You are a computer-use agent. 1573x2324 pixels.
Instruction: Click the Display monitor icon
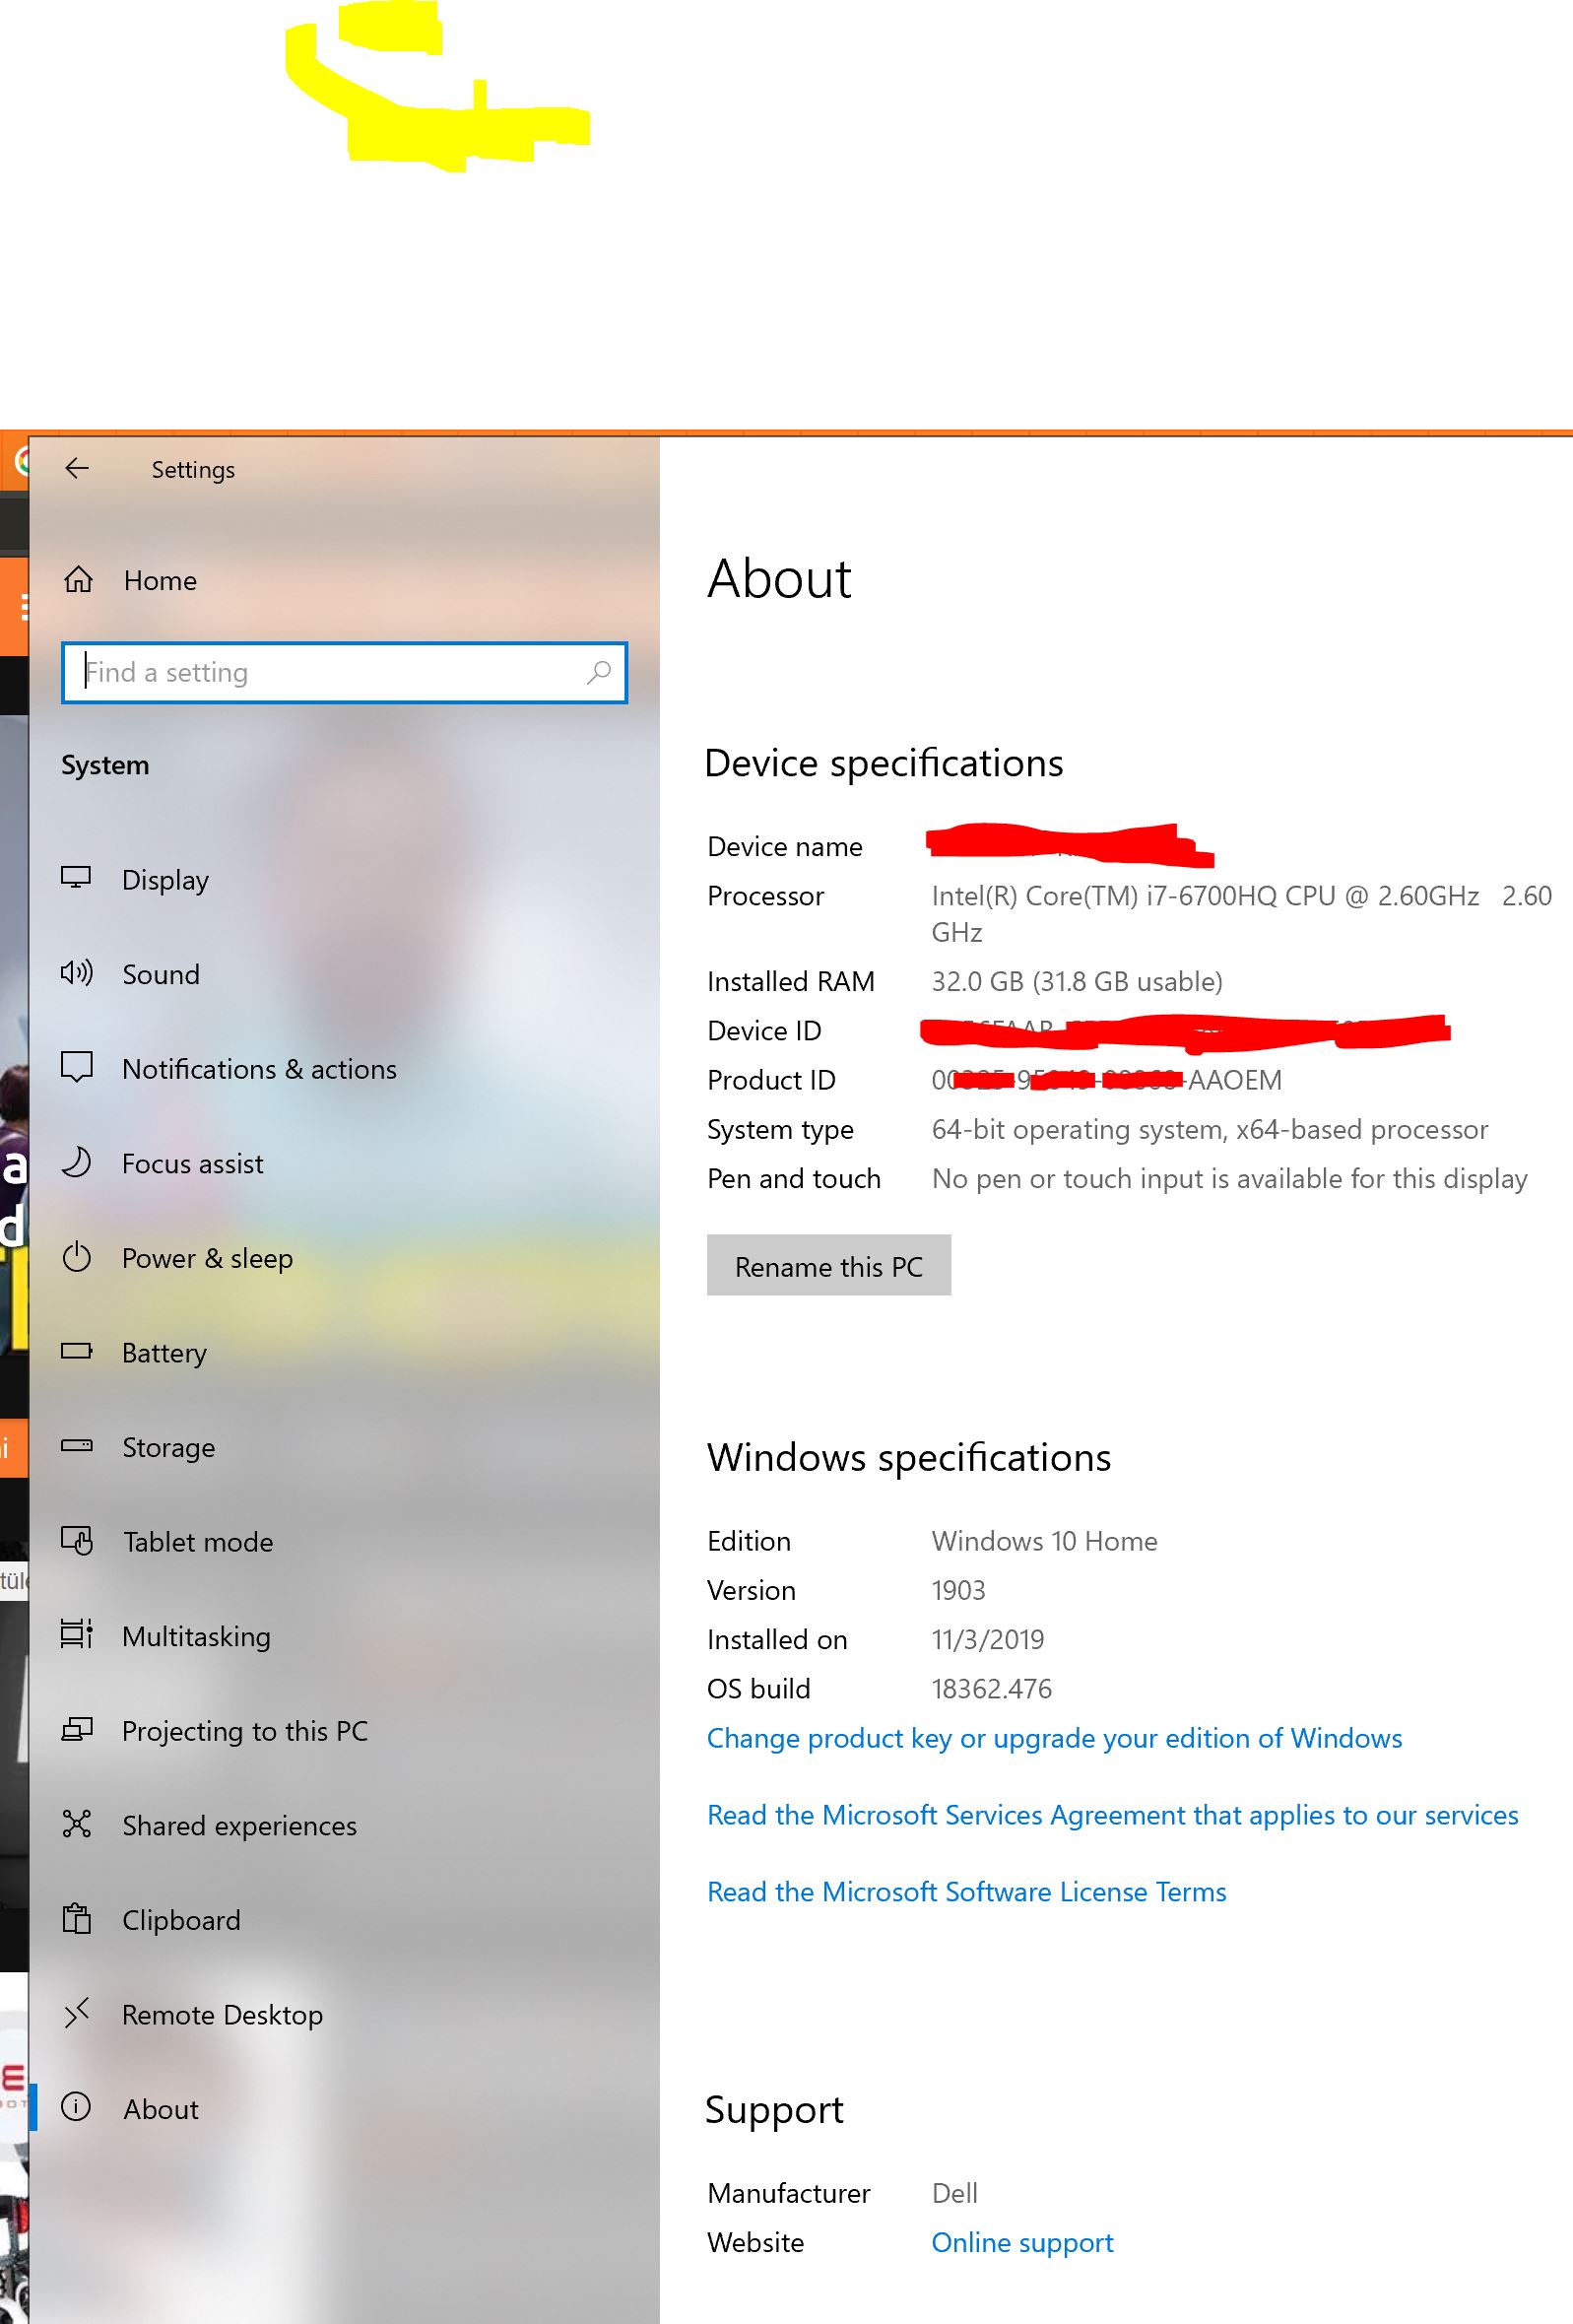(76, 878)
